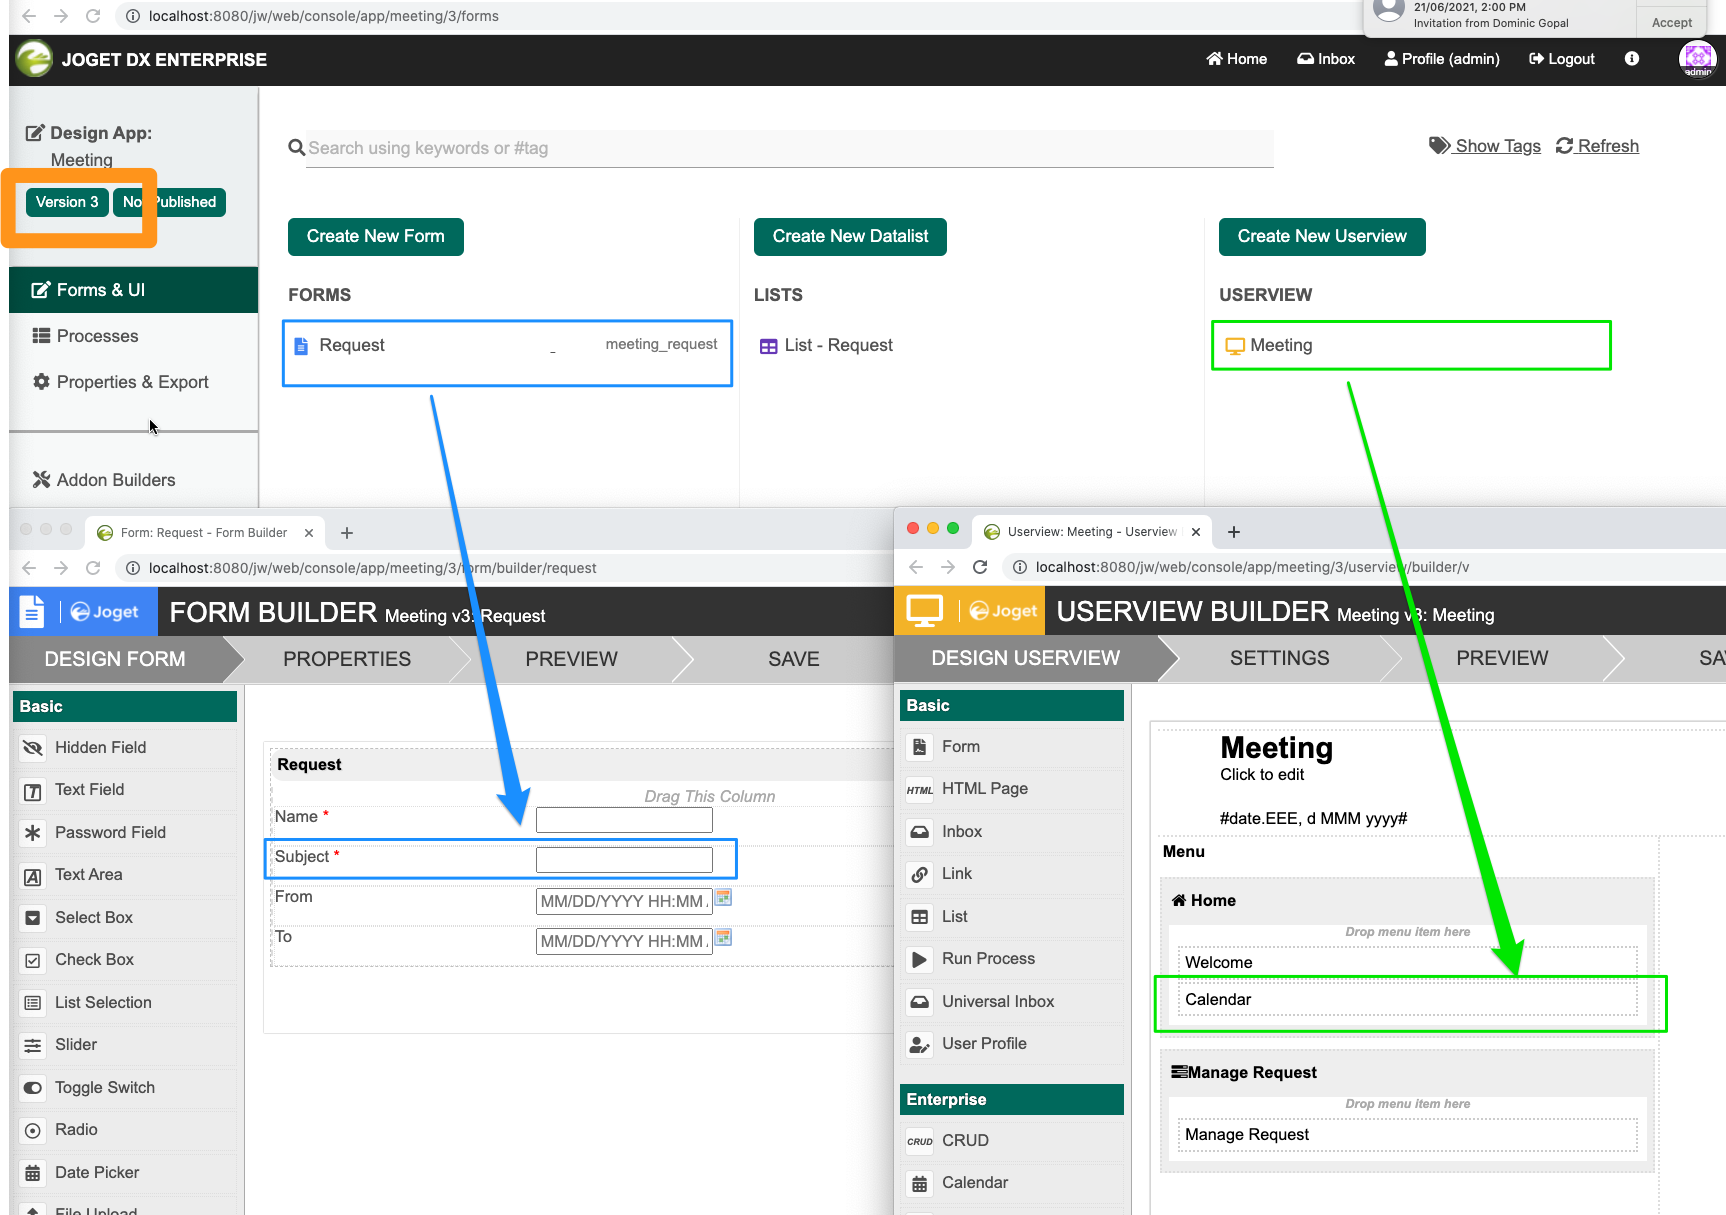
Task: Switch to the Form Builder PROPERTIES tab
Action: click(346, 659)
